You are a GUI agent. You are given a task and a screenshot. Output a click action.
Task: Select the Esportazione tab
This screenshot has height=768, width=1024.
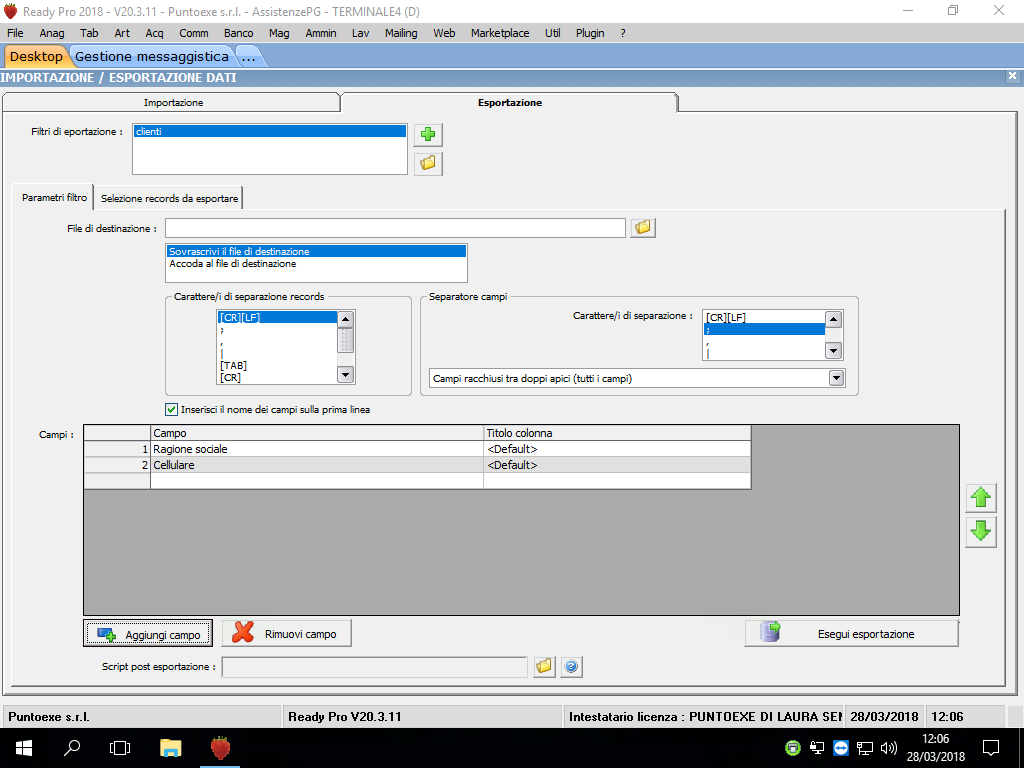509,103
